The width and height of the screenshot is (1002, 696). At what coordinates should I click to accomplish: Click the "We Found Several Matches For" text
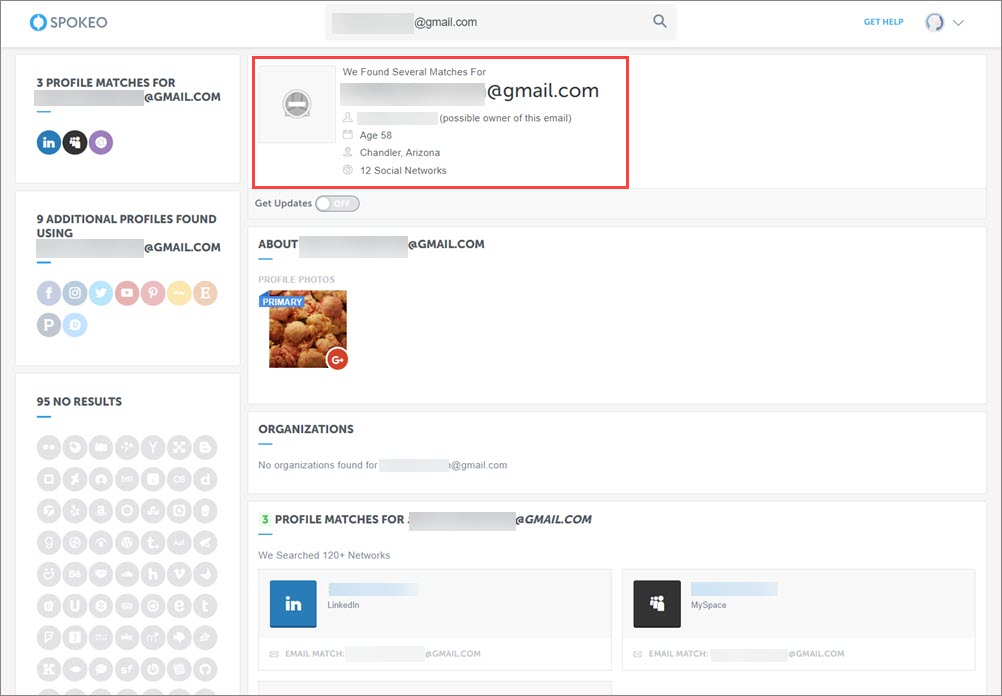[414, 72]
